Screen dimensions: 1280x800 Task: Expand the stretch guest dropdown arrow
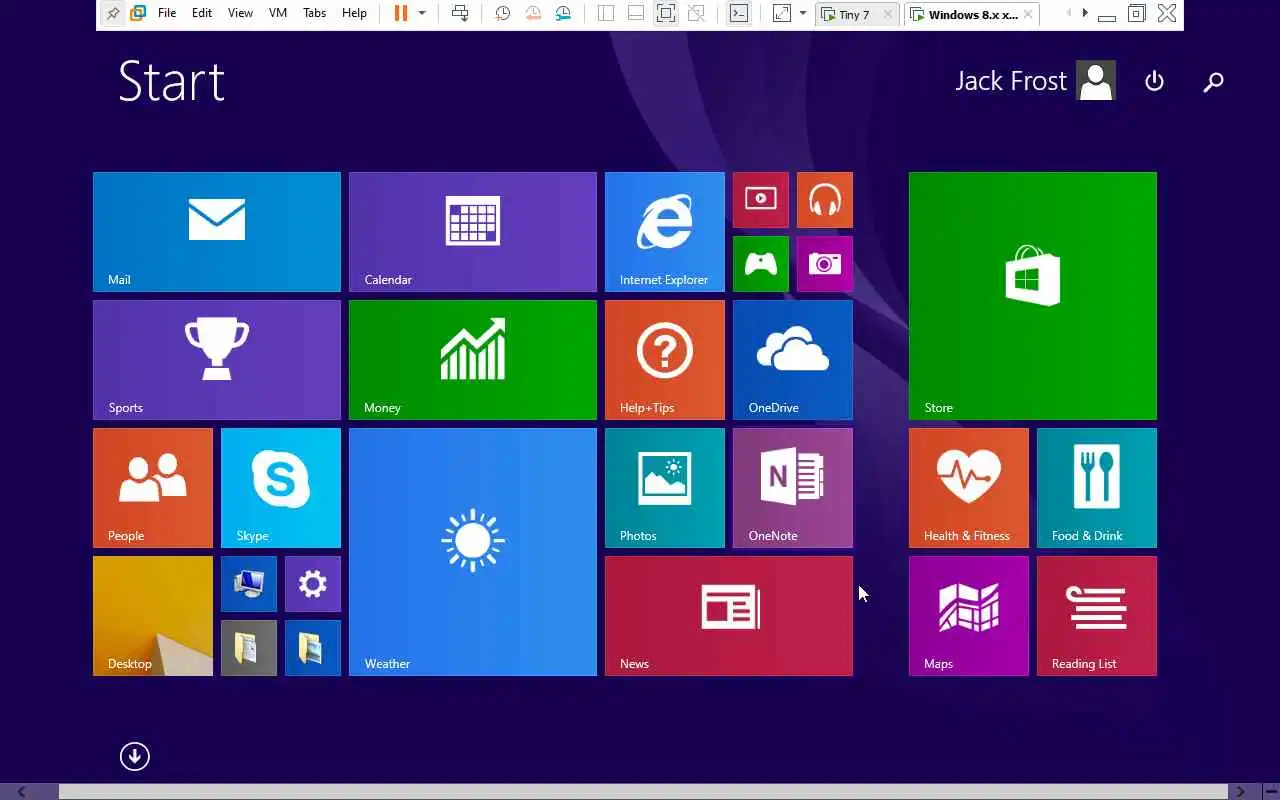[803, 13]
